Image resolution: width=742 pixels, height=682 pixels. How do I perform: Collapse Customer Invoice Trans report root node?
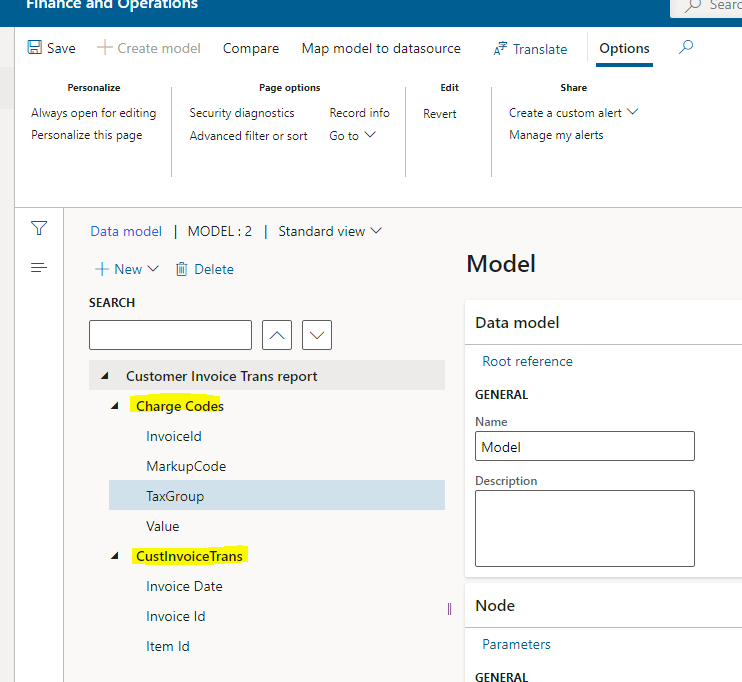pyautogui.click(x=104, y=377)
